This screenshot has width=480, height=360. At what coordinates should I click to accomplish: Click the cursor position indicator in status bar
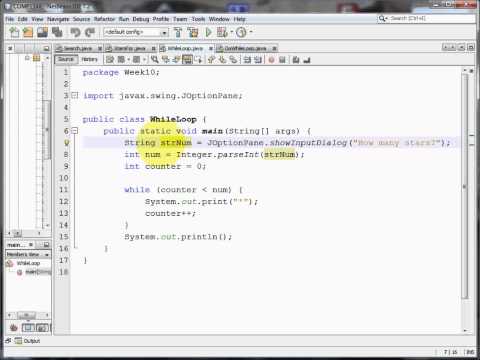[x=451, y=352]
